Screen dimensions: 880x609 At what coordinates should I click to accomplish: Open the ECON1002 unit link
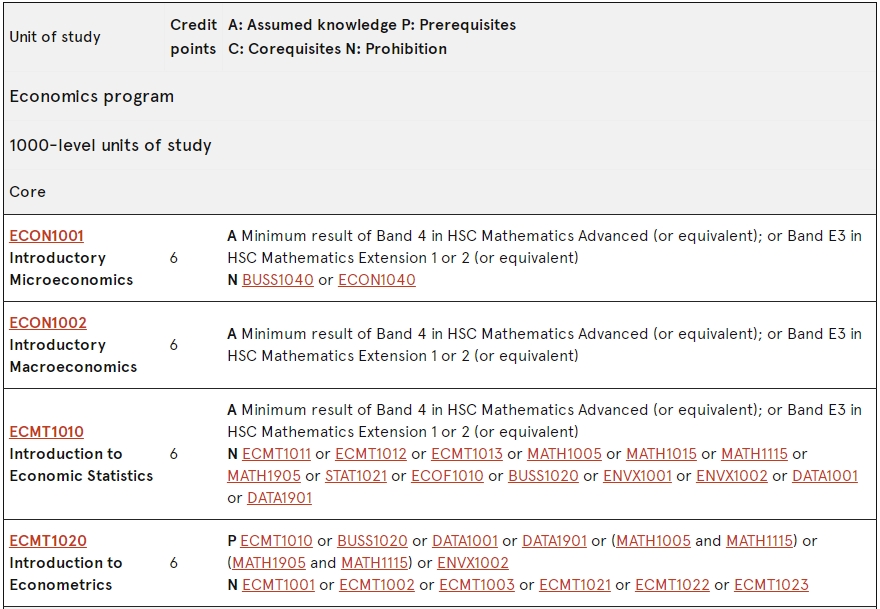click(x=48, y=323)
